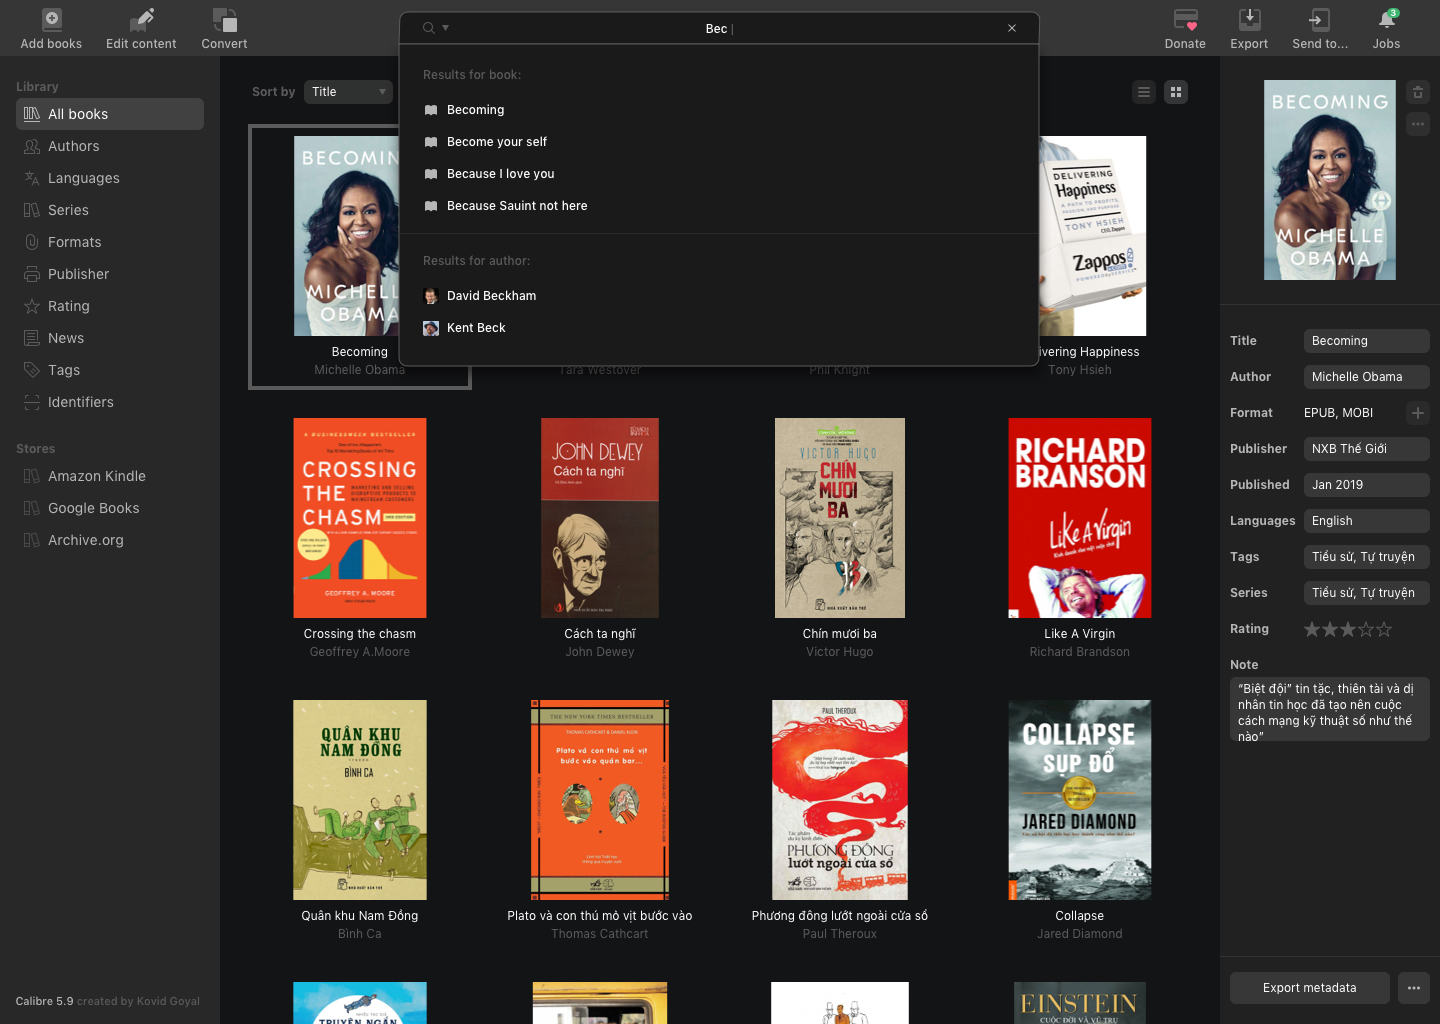Switch to grid view layout
This screenshot has height=1024, width=1440.
tap(1176, 92)
